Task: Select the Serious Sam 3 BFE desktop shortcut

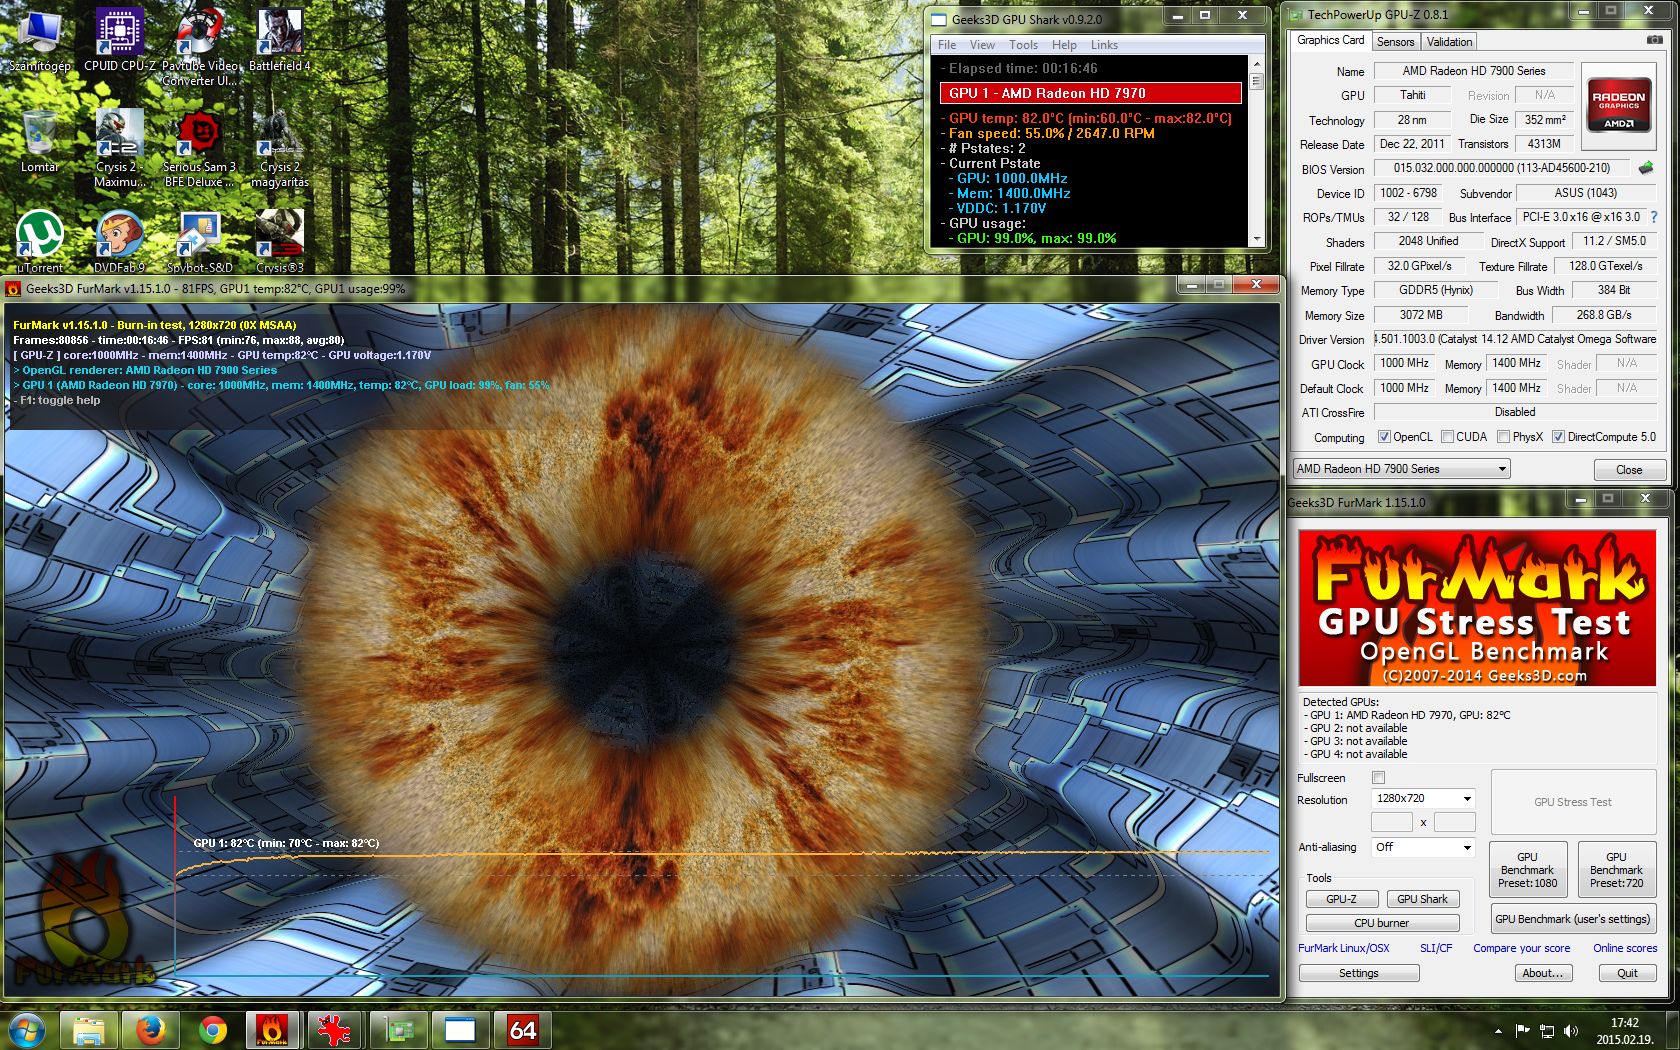Action: pos(200,148)
